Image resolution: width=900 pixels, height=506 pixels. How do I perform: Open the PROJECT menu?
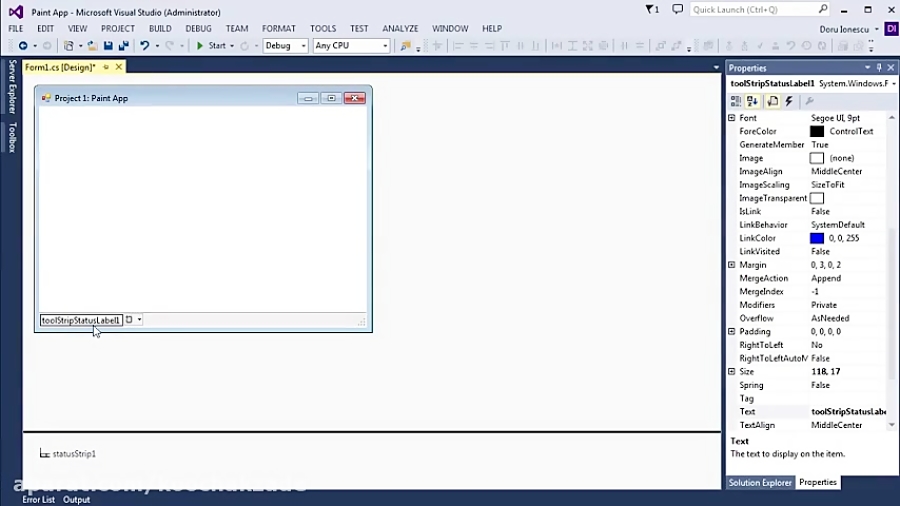(118, 29)
